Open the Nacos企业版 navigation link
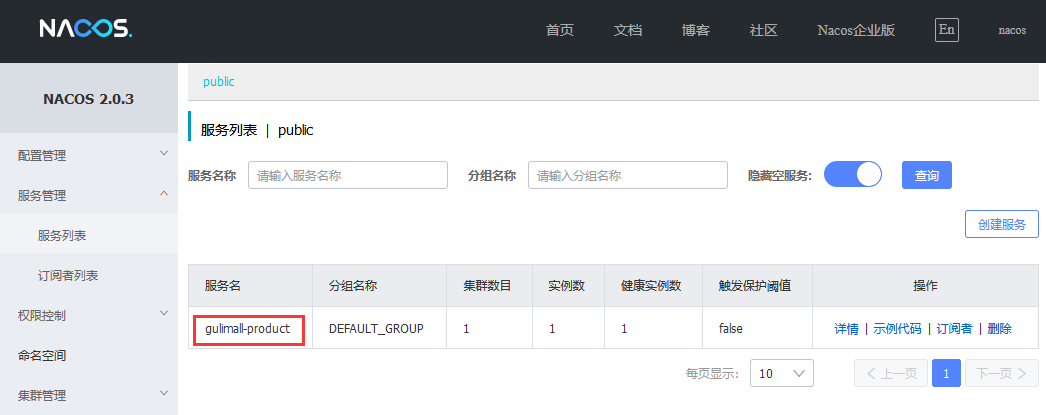Screen dimensions: 1046x415 [x=856, y=30]
